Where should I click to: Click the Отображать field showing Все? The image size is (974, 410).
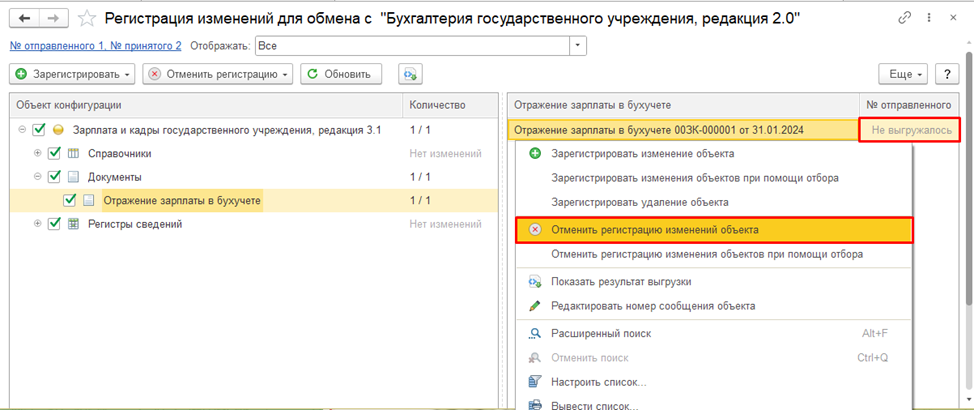click(x=413, y=45)
